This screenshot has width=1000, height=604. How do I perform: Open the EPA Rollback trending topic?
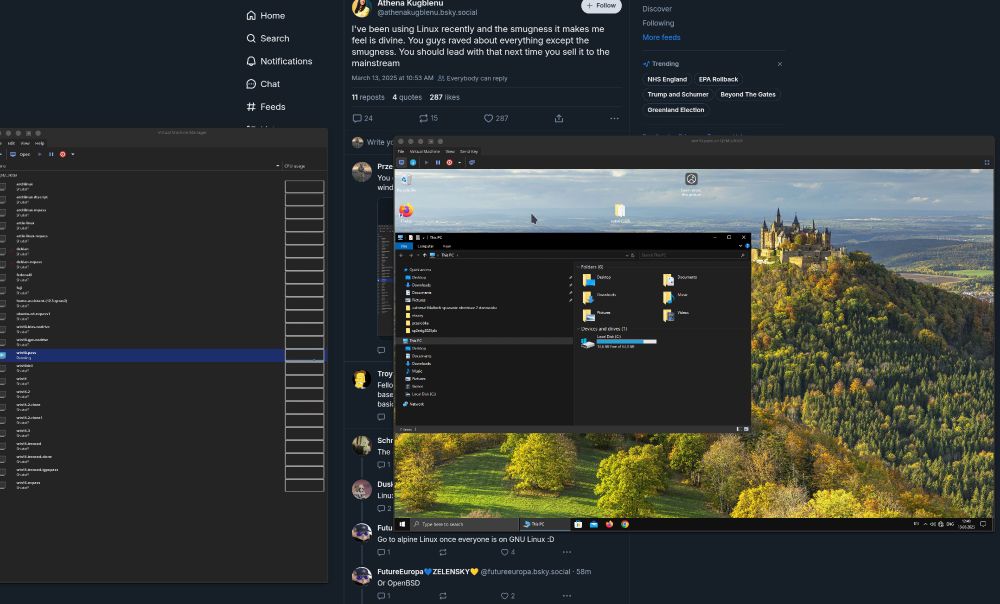click(x=718, y=79)
